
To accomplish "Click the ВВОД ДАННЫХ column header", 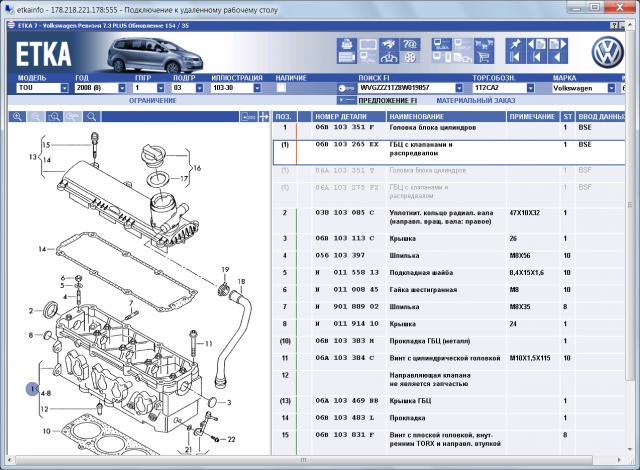I will point(600,117).
